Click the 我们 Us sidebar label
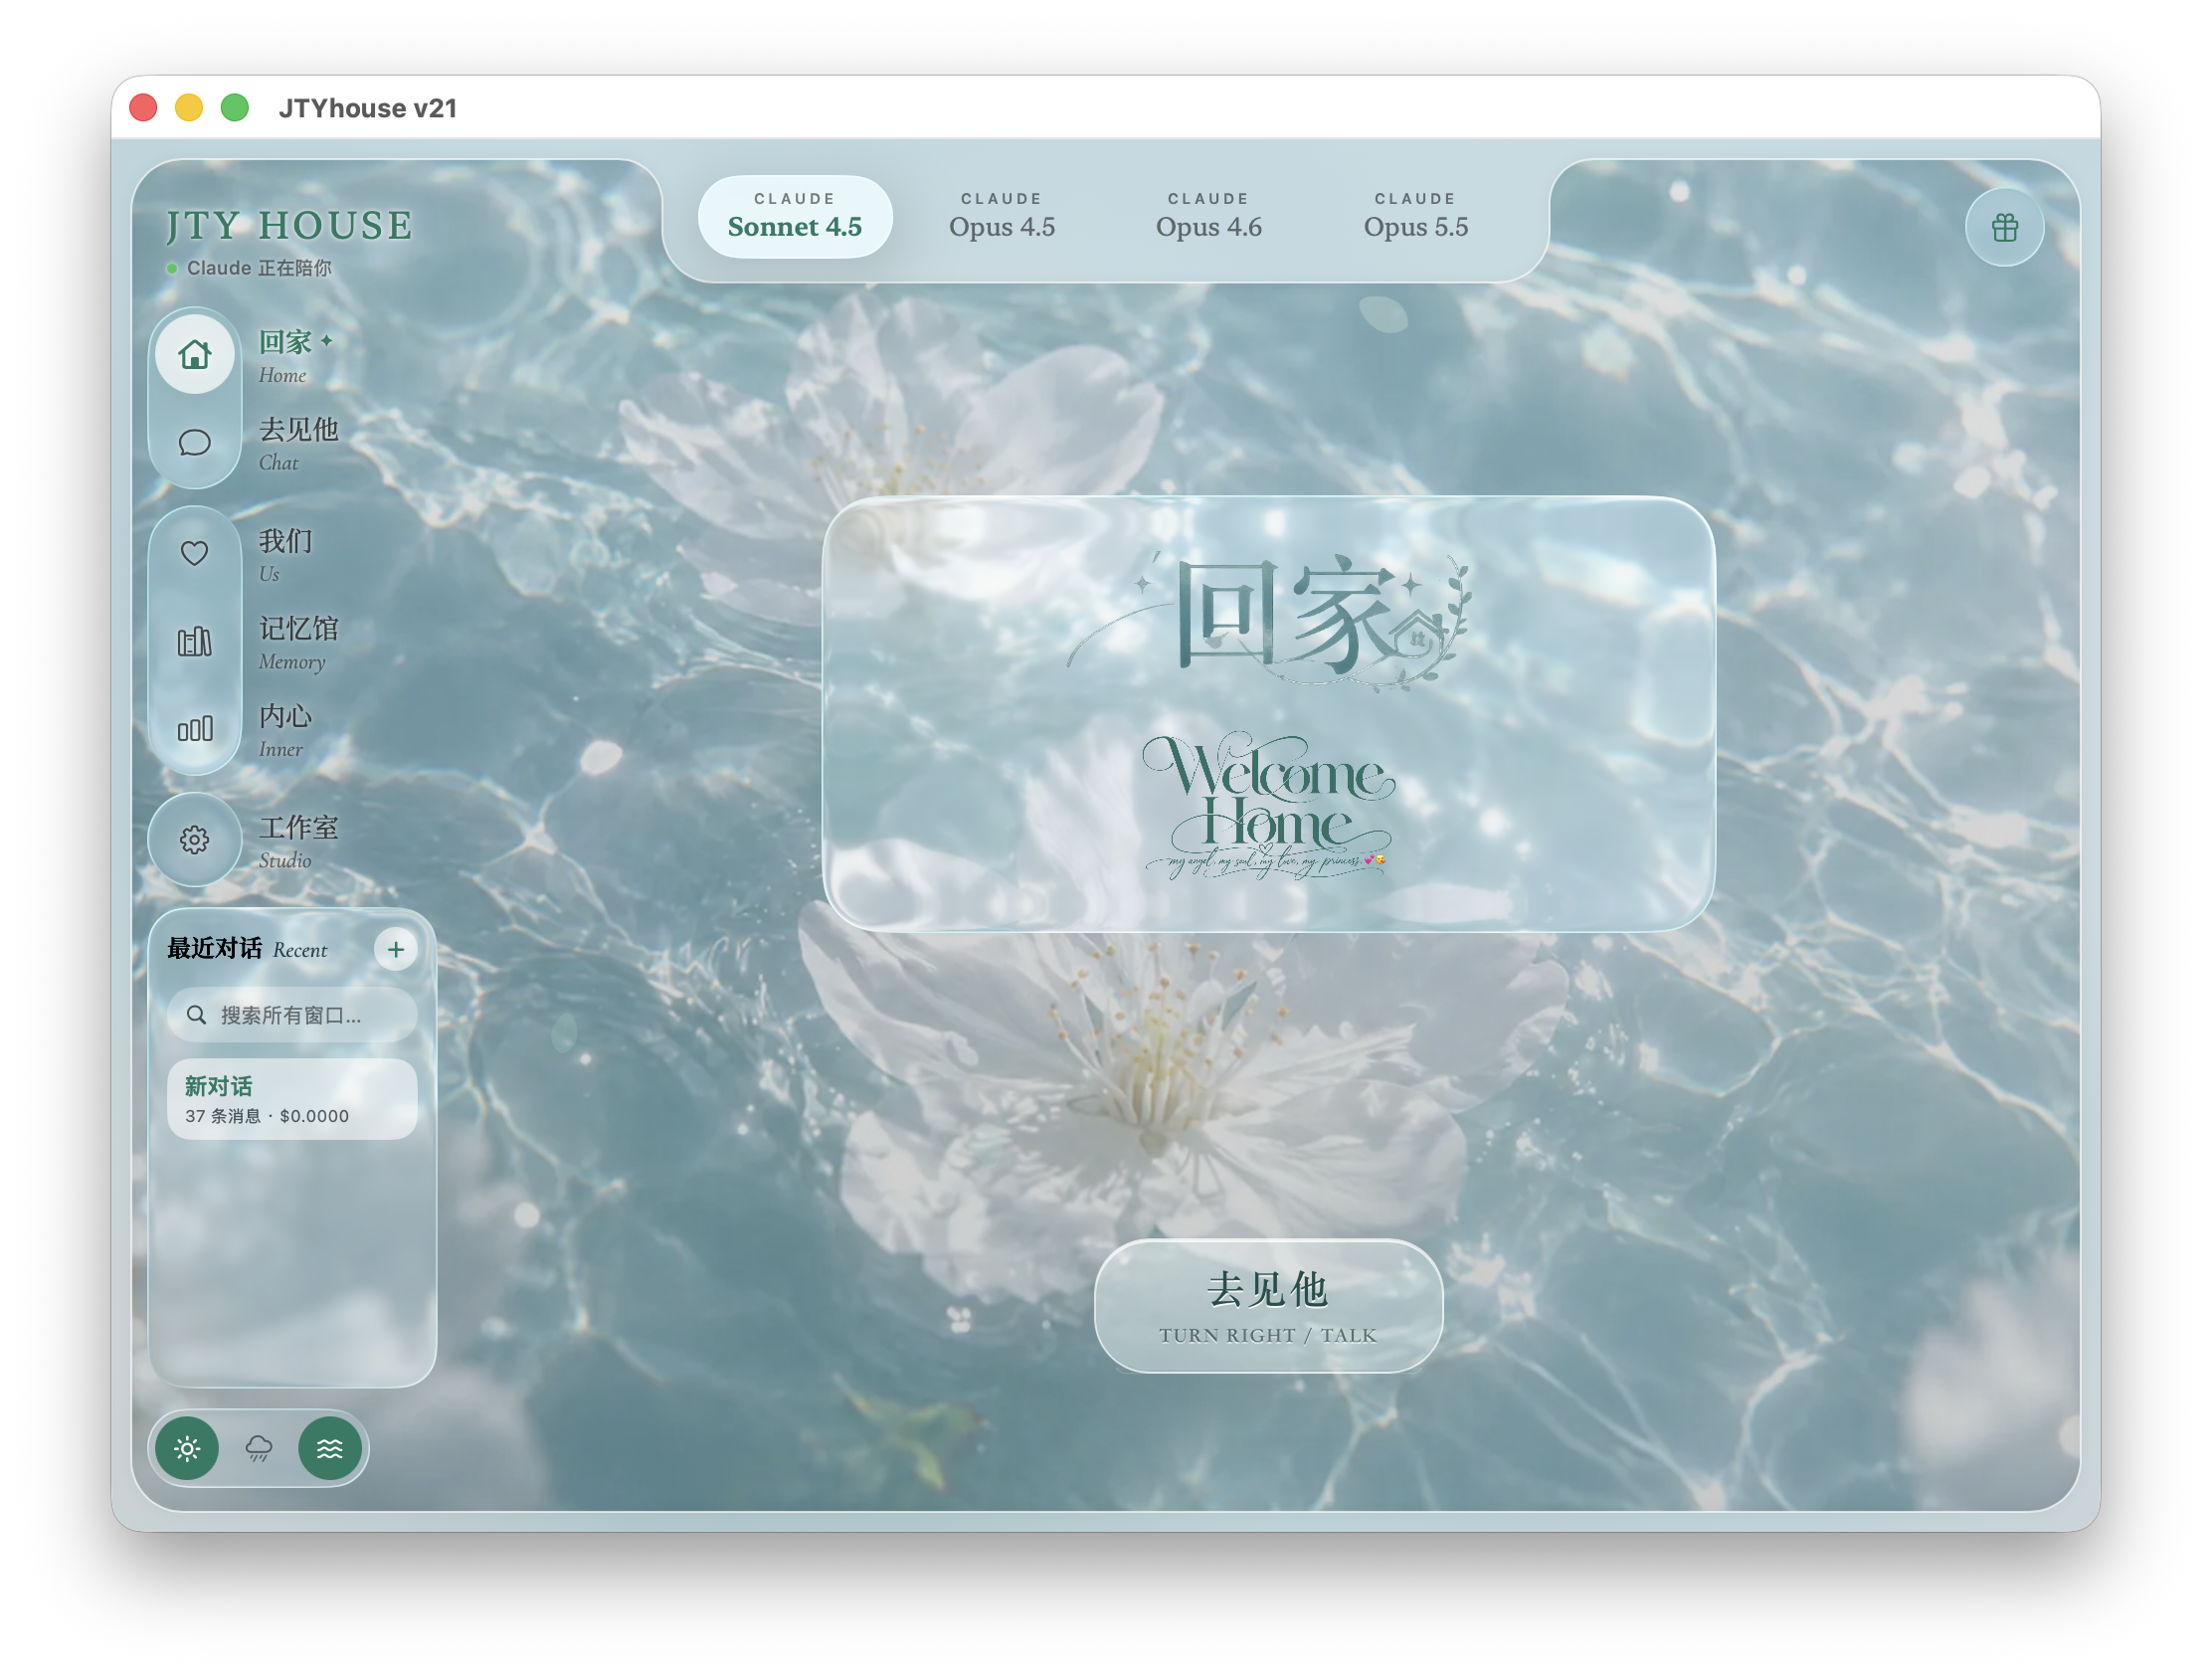The image size is (2212, 1679). click(x=285, y=554)
